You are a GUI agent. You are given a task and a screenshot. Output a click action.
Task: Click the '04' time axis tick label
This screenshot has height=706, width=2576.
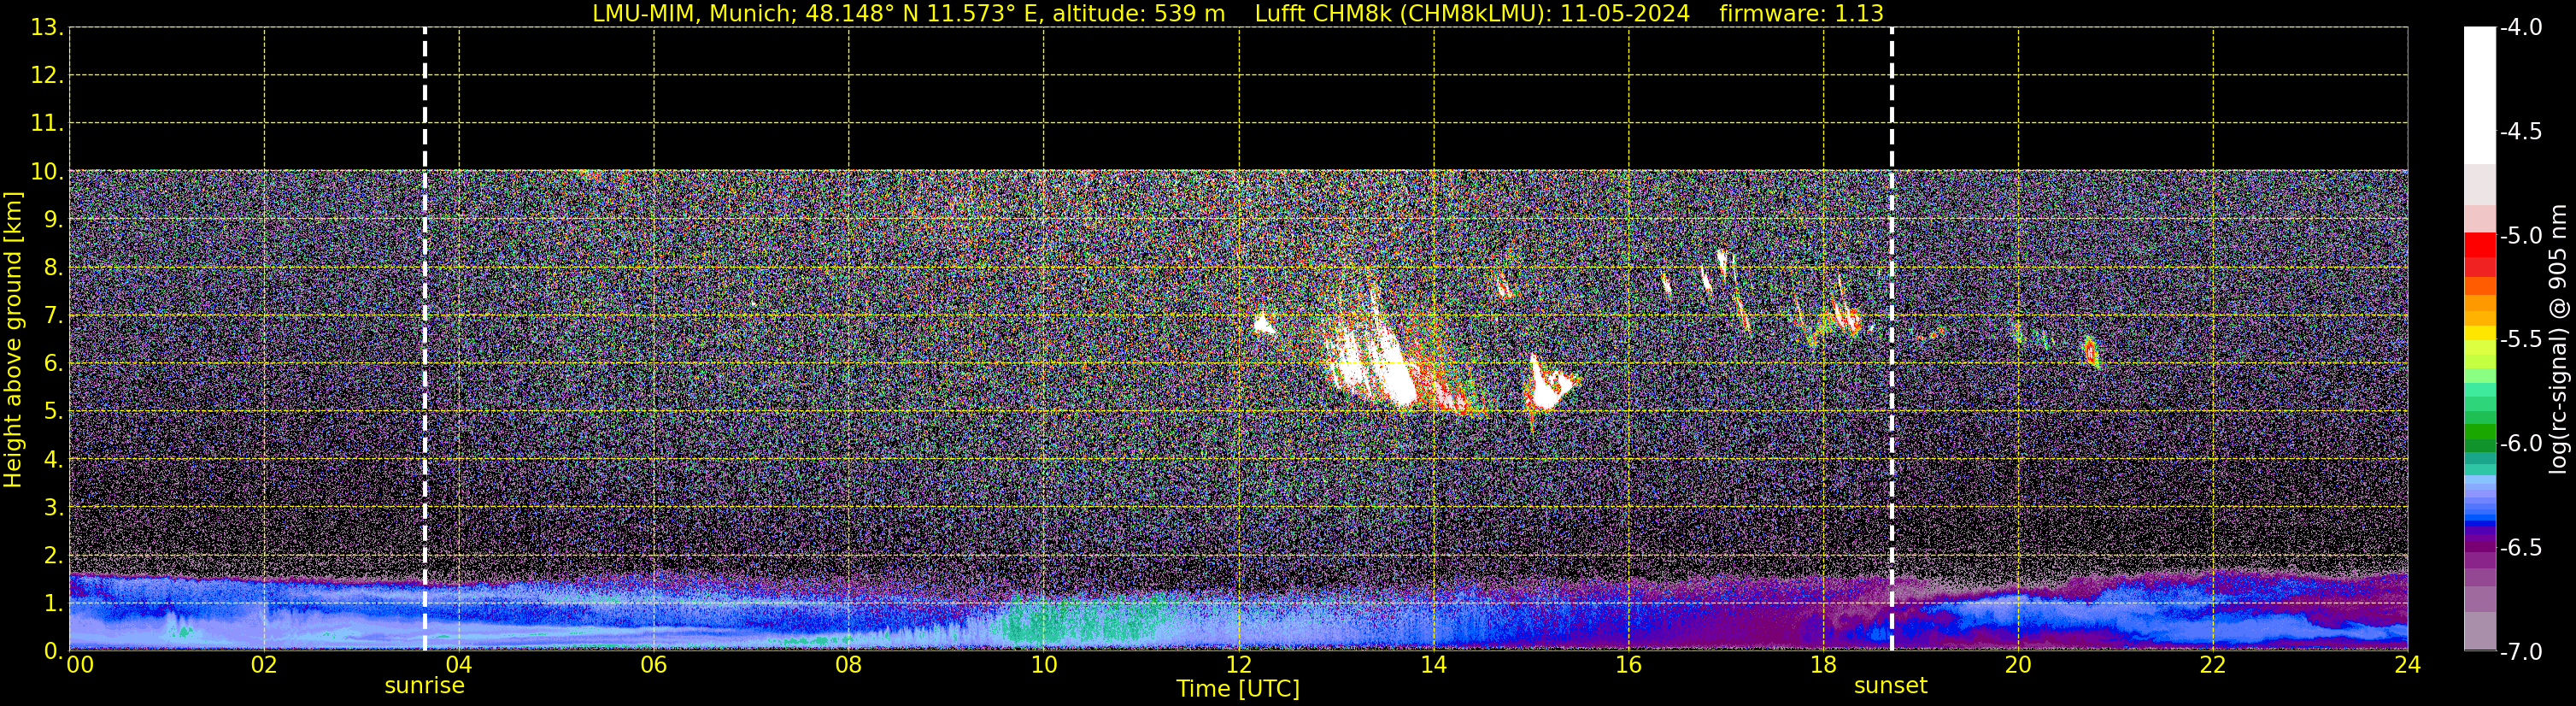[459, 665]
